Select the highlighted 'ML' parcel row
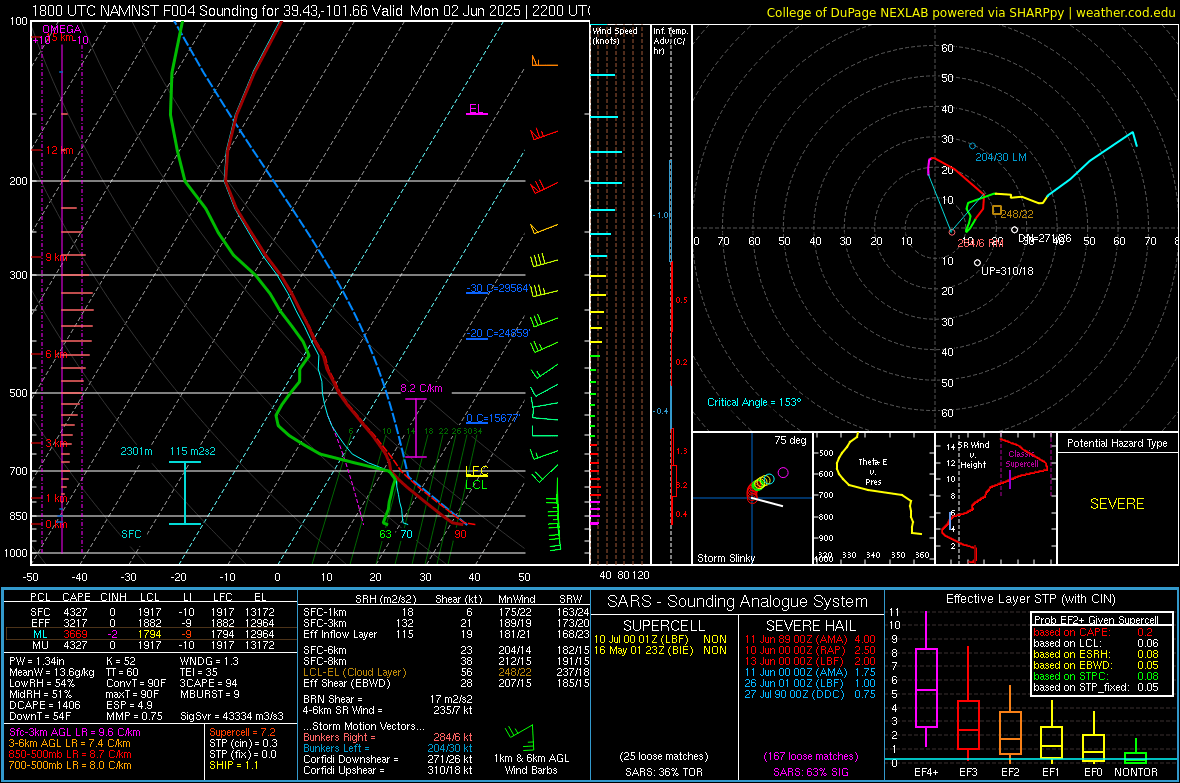The image size is (1180, 783). click(x=151, y=634)
